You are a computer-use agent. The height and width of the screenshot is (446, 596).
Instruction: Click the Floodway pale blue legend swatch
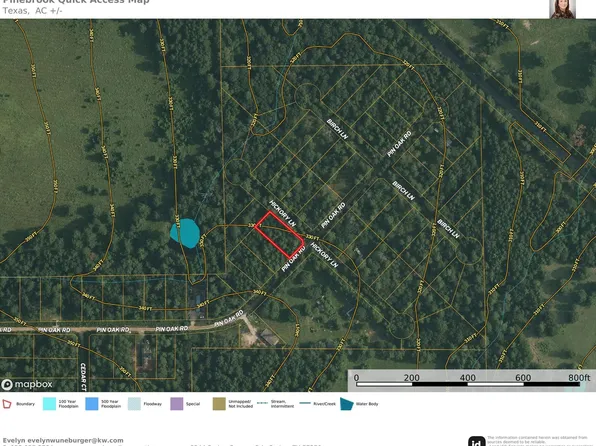[134, 404]
